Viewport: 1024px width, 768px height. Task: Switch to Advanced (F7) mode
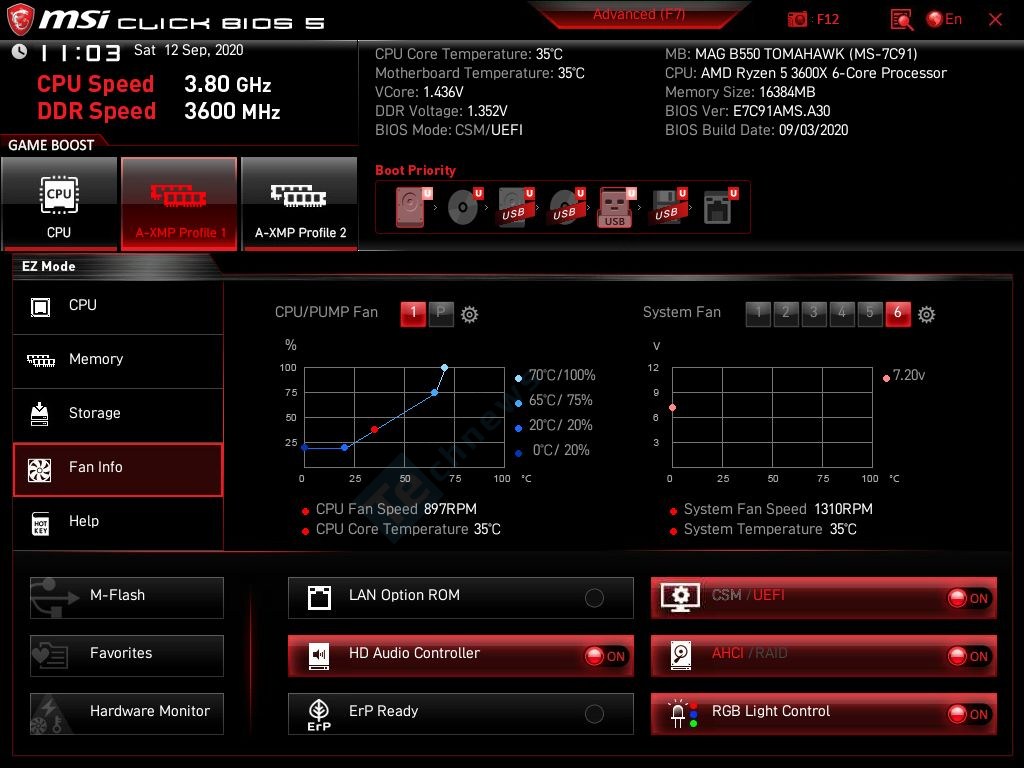tap(639, 14)
